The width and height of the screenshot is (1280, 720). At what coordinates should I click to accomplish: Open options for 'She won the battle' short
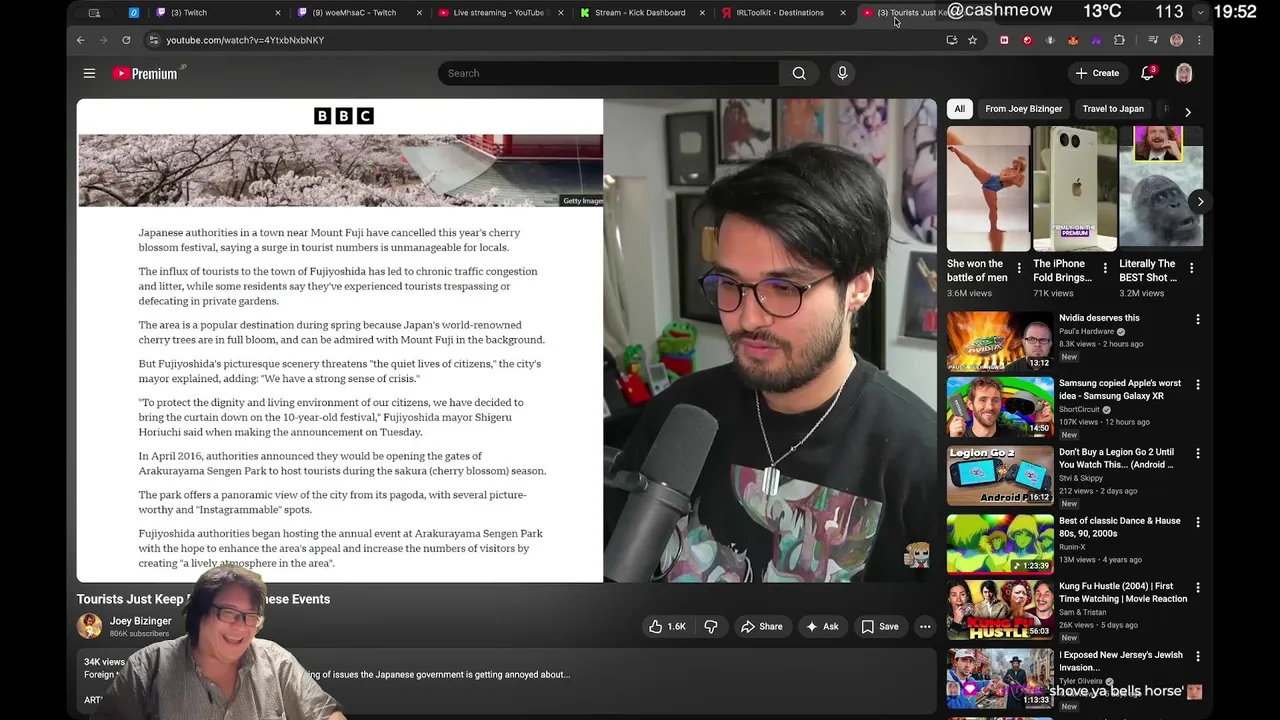pos(1019,268)
